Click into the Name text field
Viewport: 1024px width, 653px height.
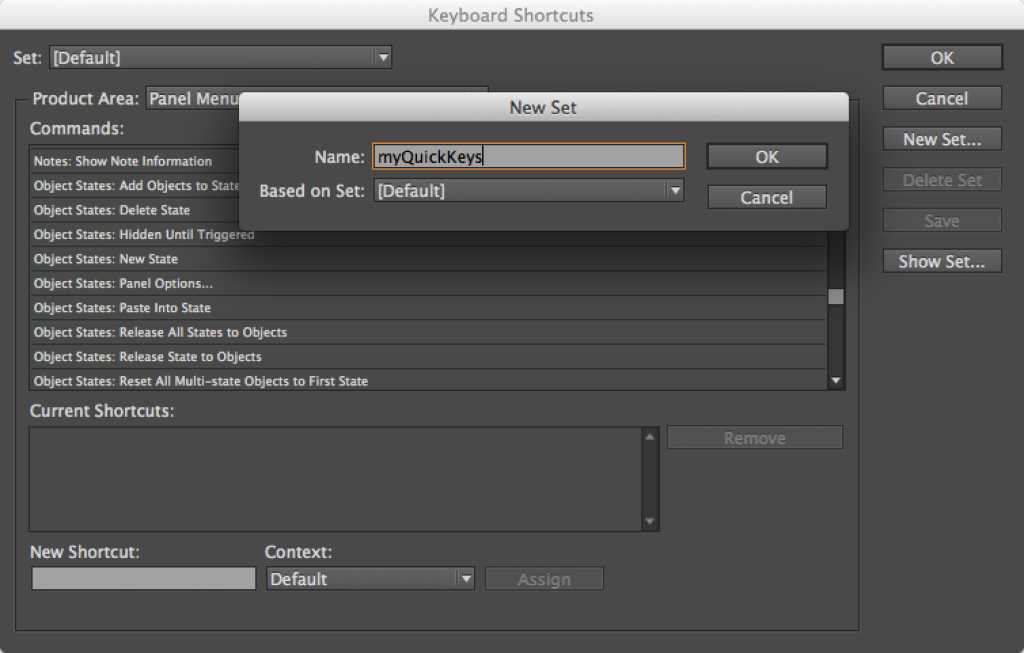(x=528, y=157)
